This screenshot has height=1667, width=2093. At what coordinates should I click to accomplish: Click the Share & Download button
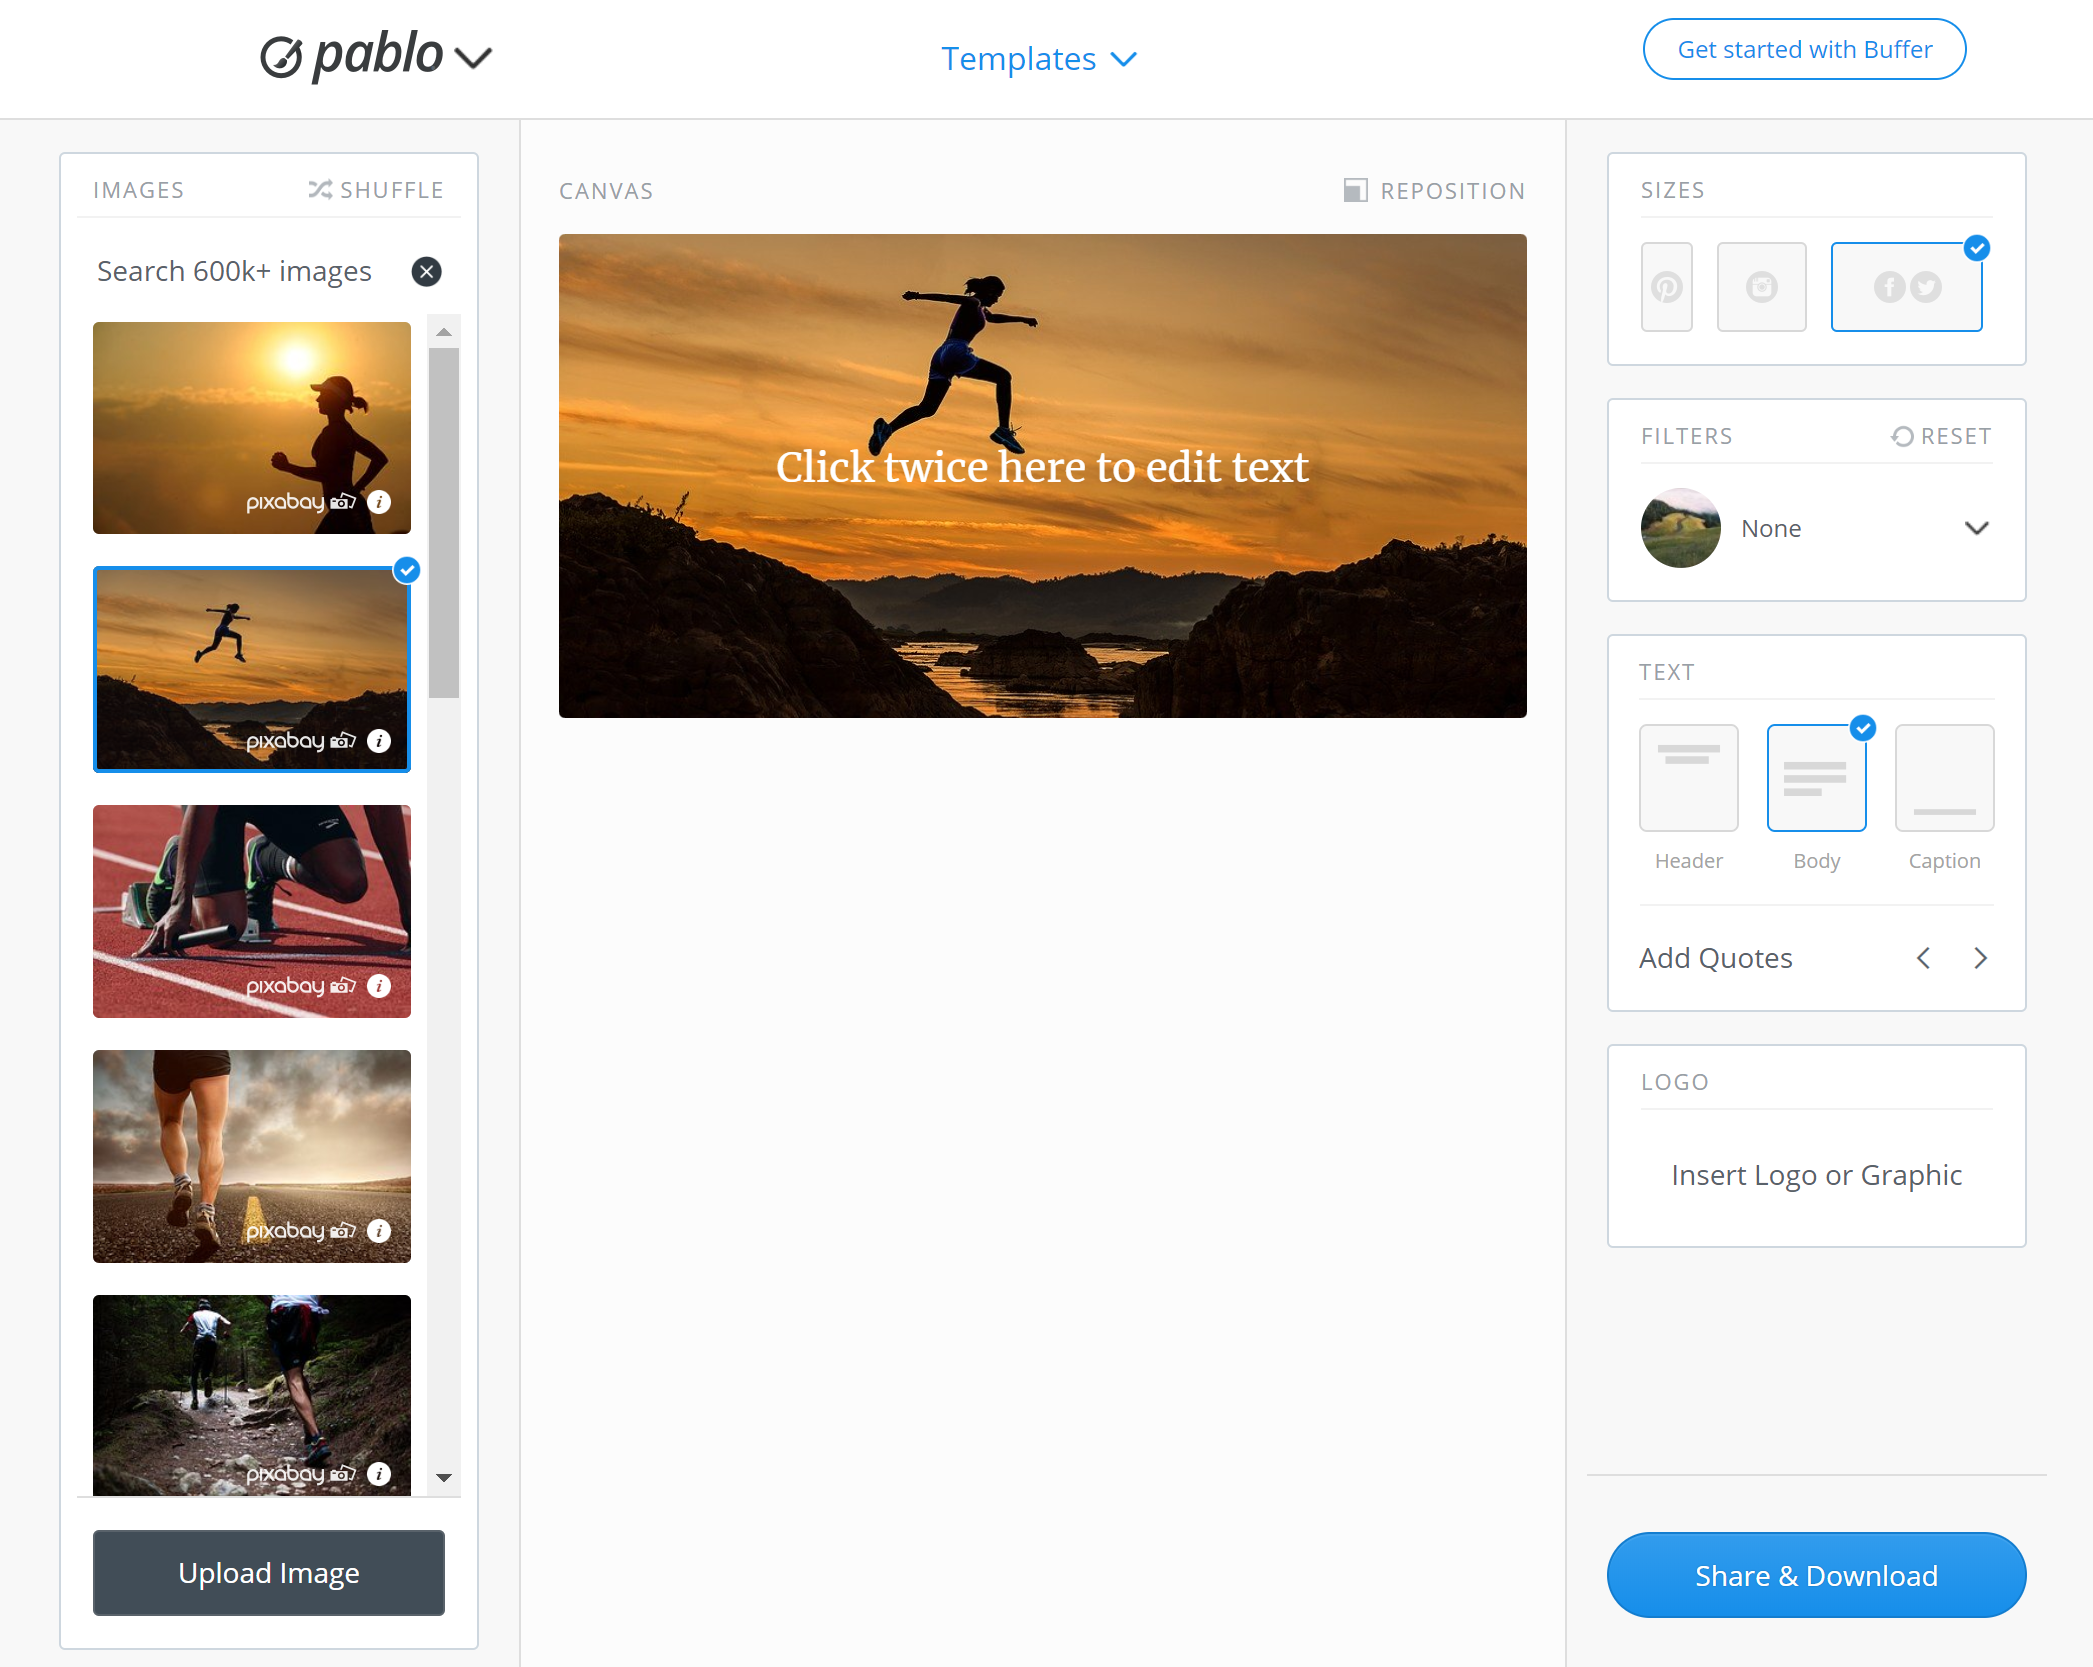(1816, 1575)
